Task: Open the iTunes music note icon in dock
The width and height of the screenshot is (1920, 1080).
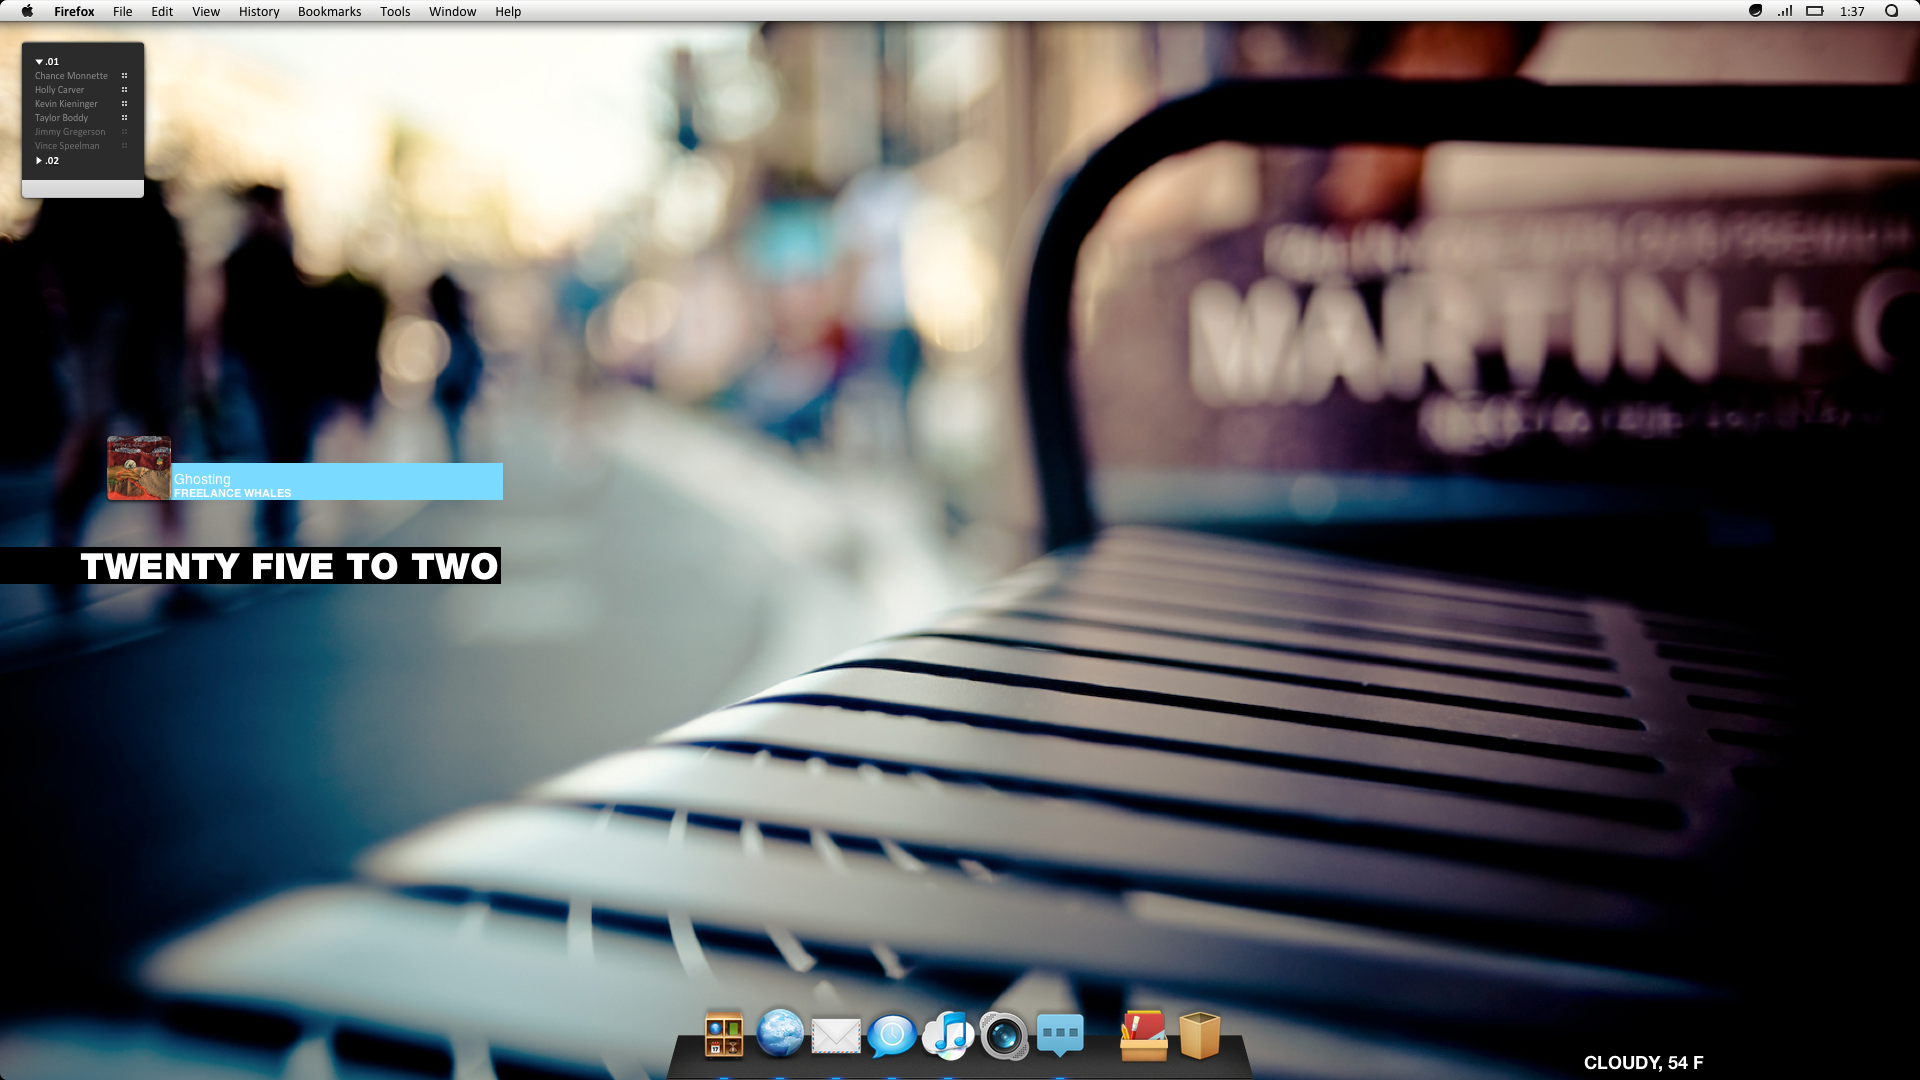Action: 948,1035
